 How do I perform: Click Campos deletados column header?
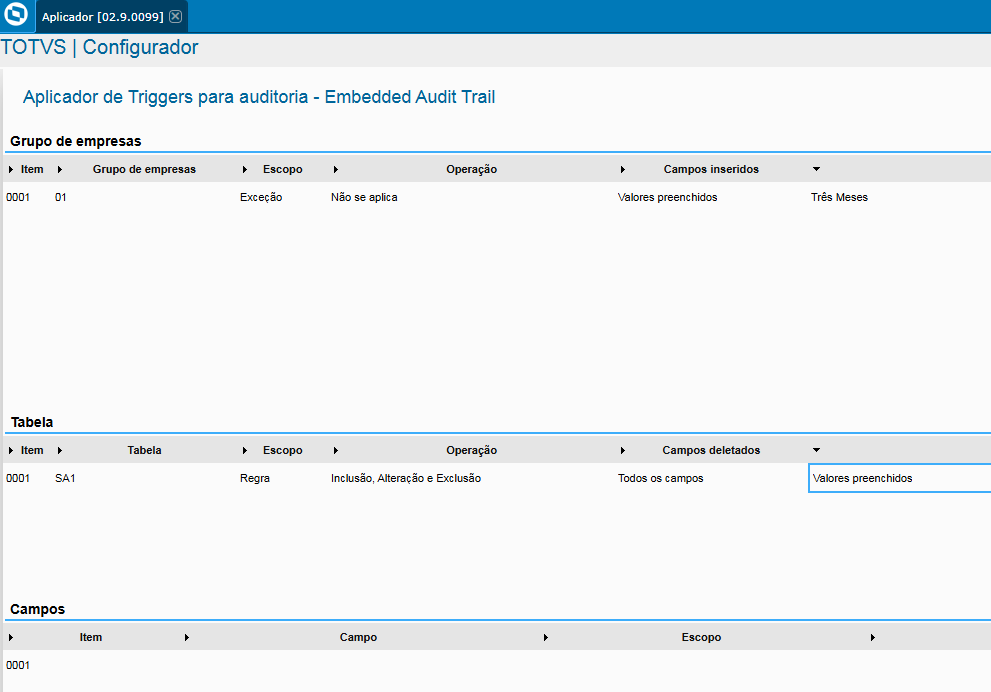[x=711, y=451]
